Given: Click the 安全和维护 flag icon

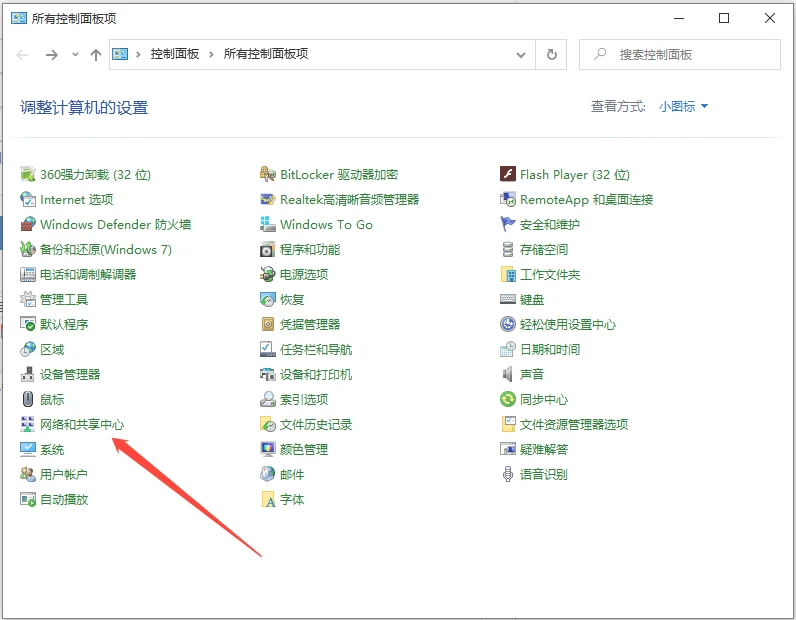Looking at the screenshot, I should coord(508,224).
